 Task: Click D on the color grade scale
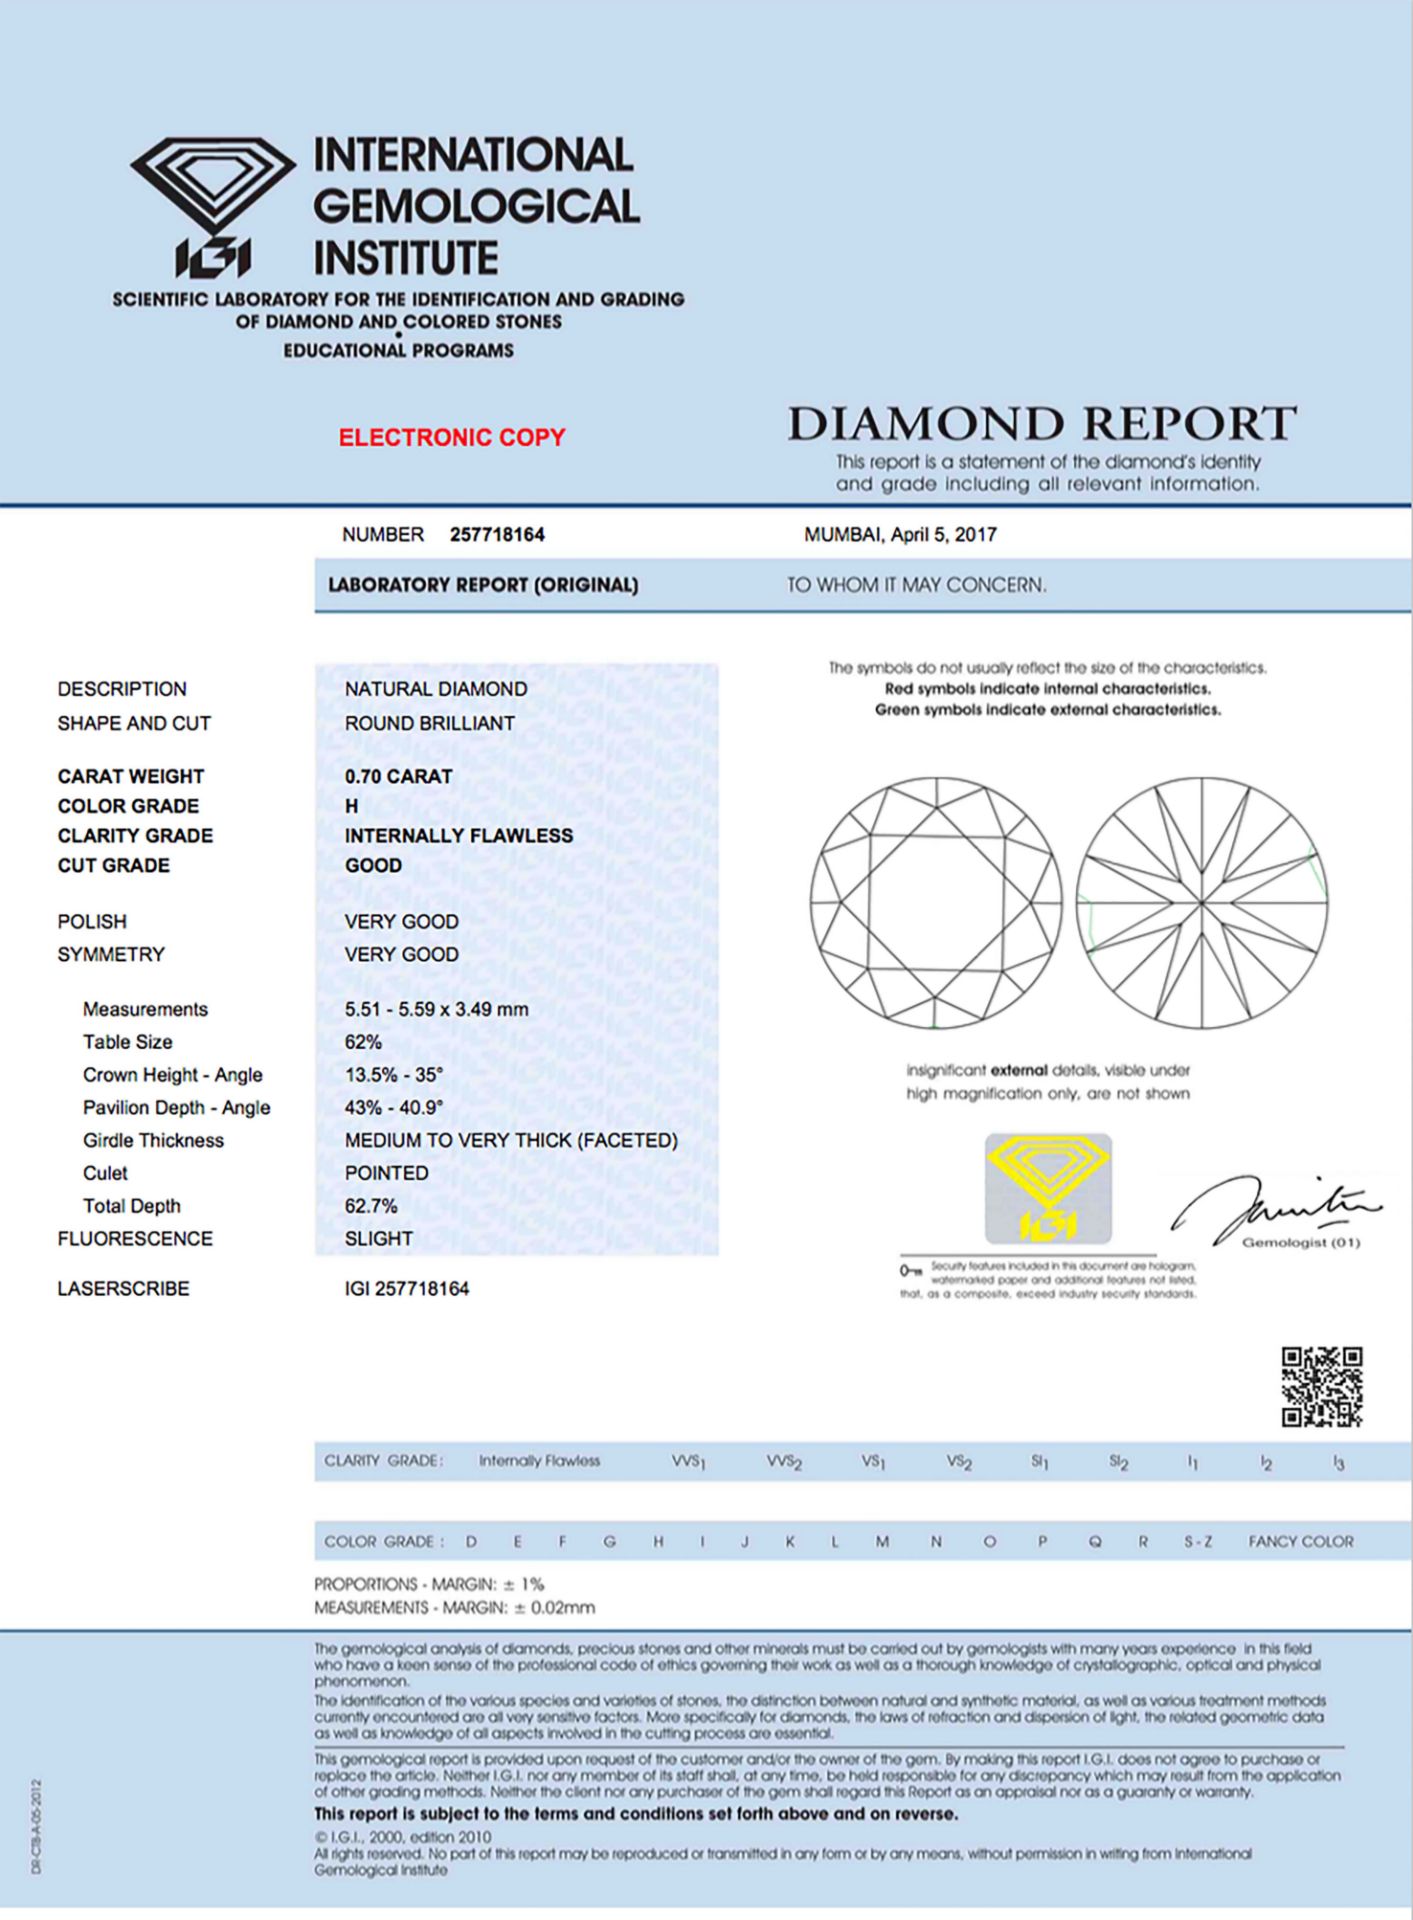(471, 1542)
